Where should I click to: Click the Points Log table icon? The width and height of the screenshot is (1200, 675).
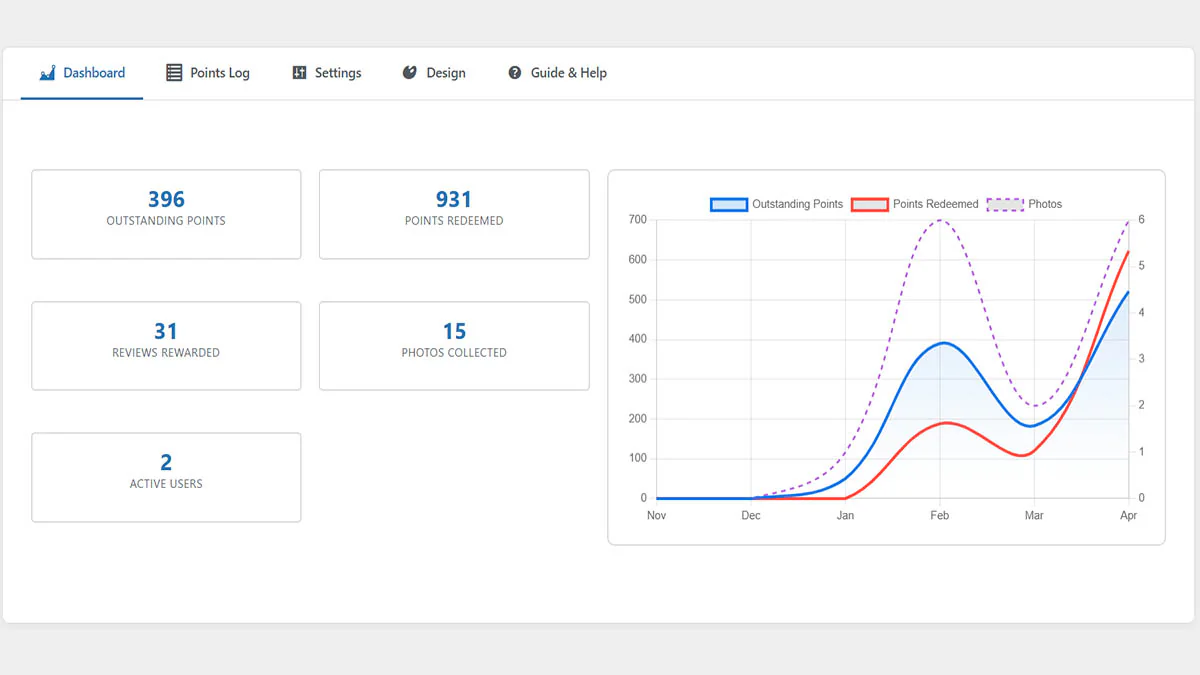pyautogui.click(x=174, y=73)
